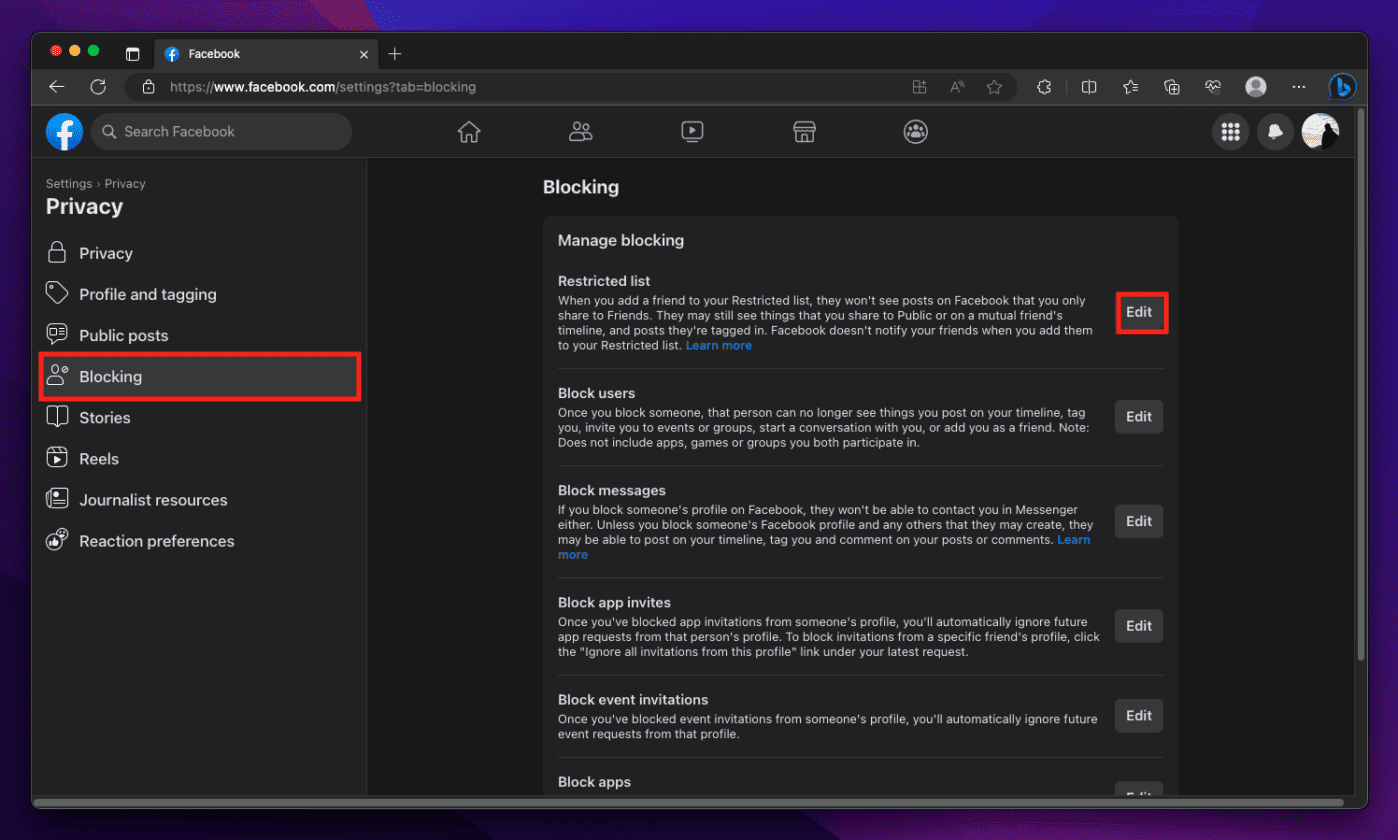Edit the Restricted list

pyautogui.click(x=1139, y=312)
